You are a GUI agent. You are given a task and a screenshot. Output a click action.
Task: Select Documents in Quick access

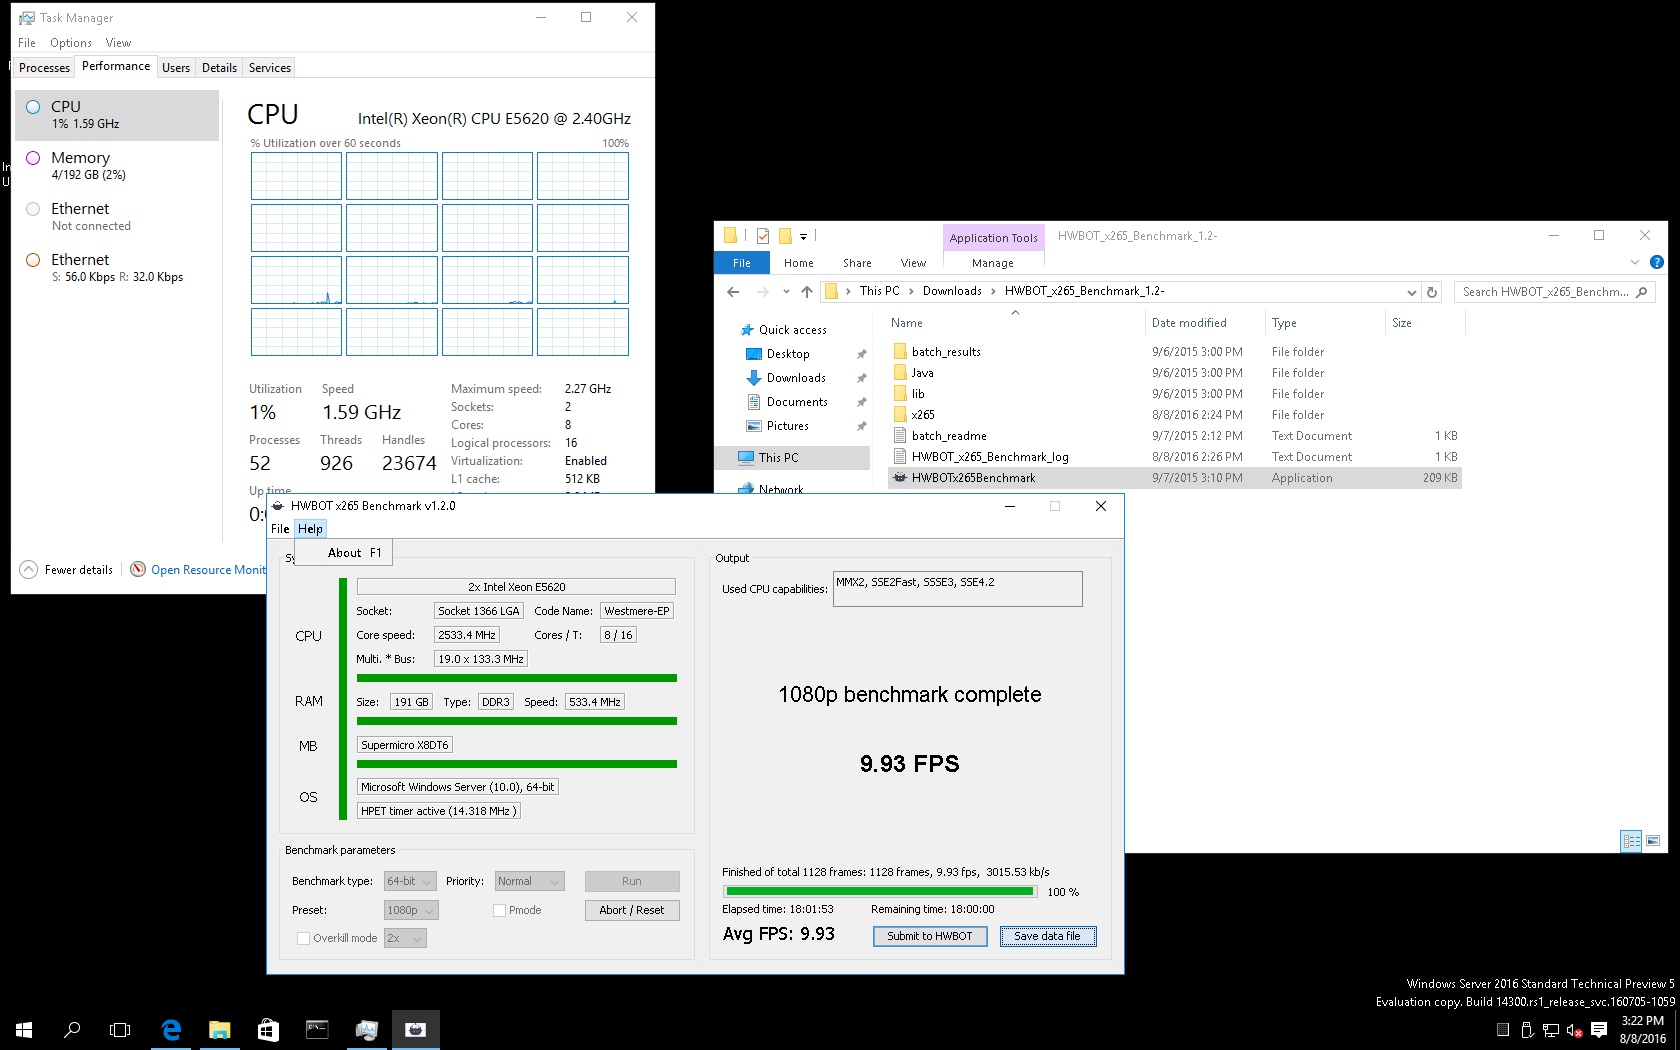pyautogui.click(x=797, y=402)
